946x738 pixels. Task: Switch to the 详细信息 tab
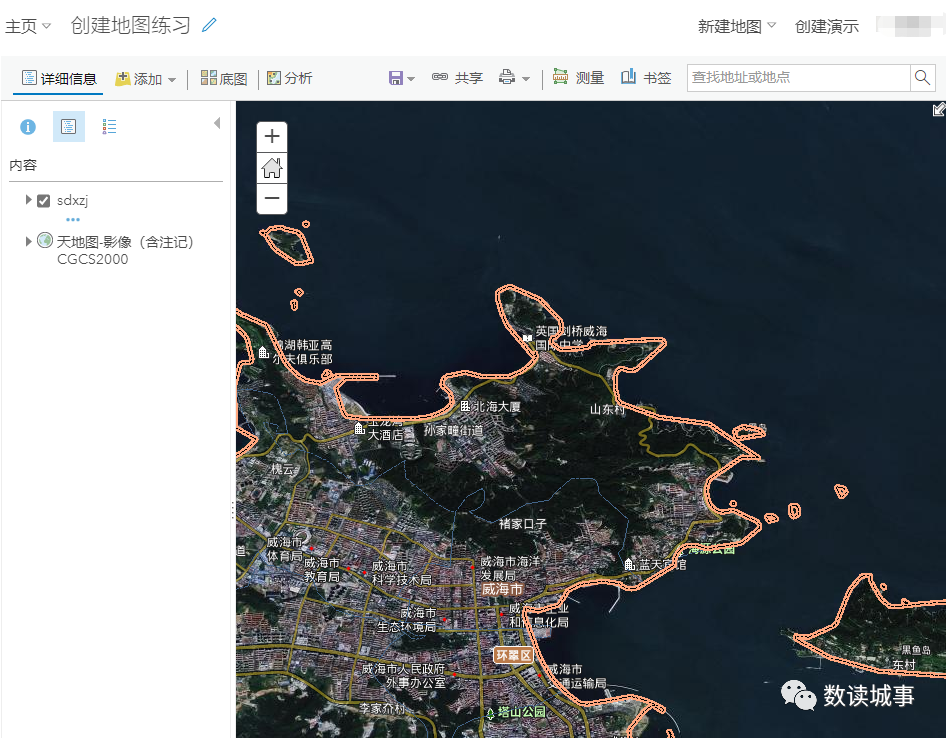tap(59, 78)
